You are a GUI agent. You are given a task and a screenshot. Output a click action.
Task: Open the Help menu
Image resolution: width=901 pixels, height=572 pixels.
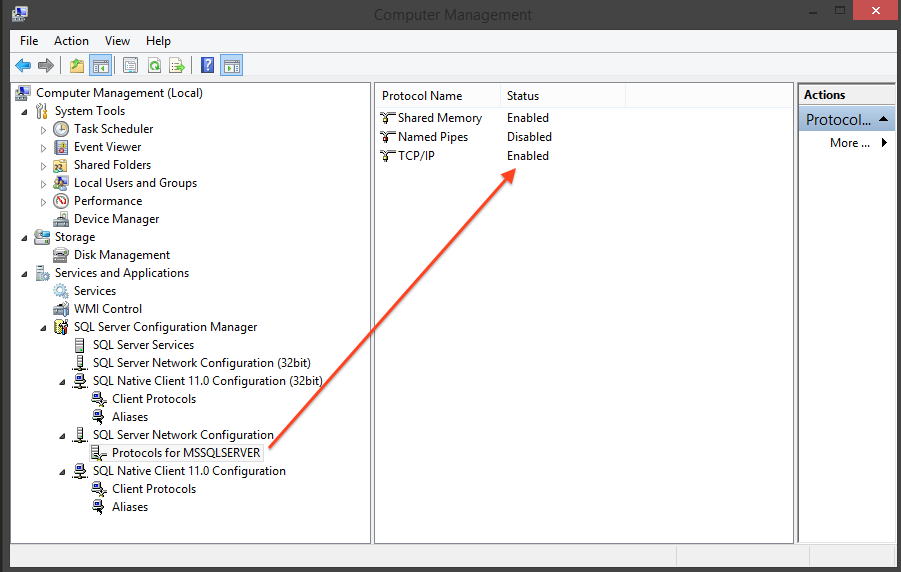point(158,41)
